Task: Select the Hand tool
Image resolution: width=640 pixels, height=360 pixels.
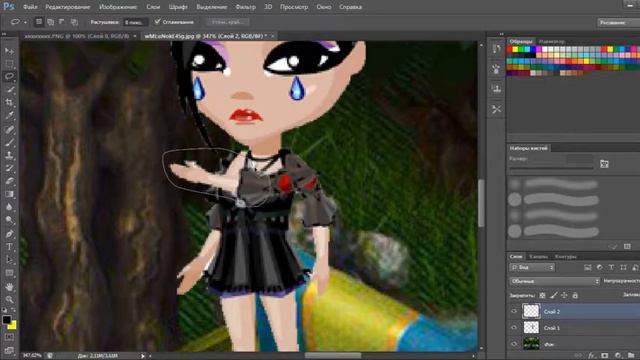Action: coord(9,287)
